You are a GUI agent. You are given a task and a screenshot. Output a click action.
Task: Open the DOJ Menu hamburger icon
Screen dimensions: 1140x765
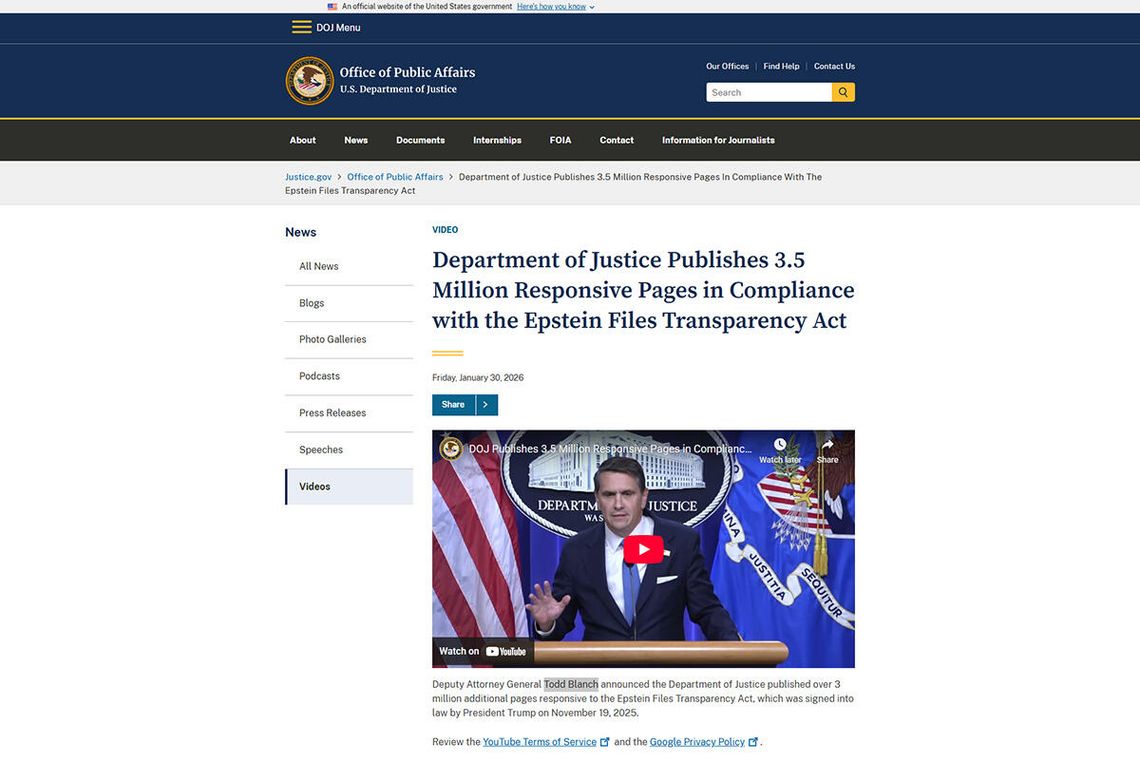click(301, 27)
